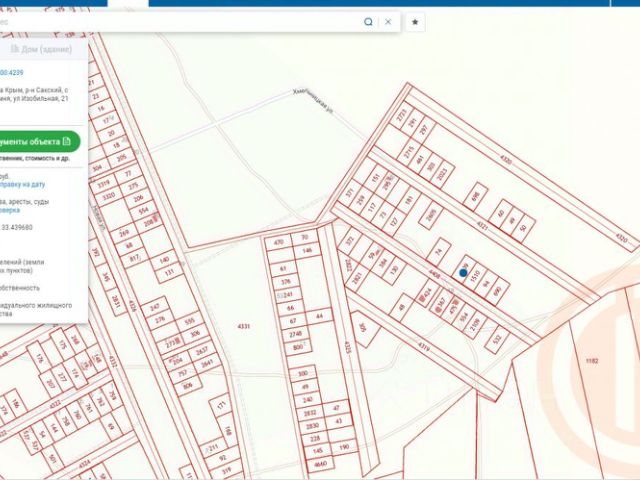
Task: Select parcel 2637
Action: [202, 350]
